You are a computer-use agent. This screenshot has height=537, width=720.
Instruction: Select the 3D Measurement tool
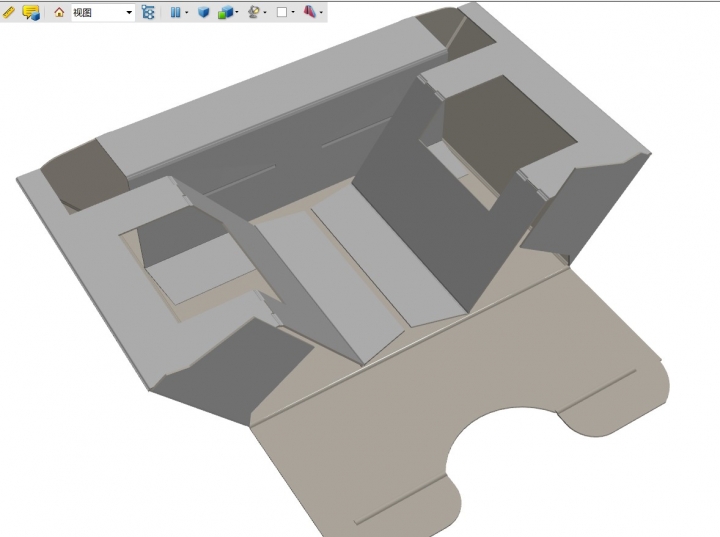tap(9, 12)
